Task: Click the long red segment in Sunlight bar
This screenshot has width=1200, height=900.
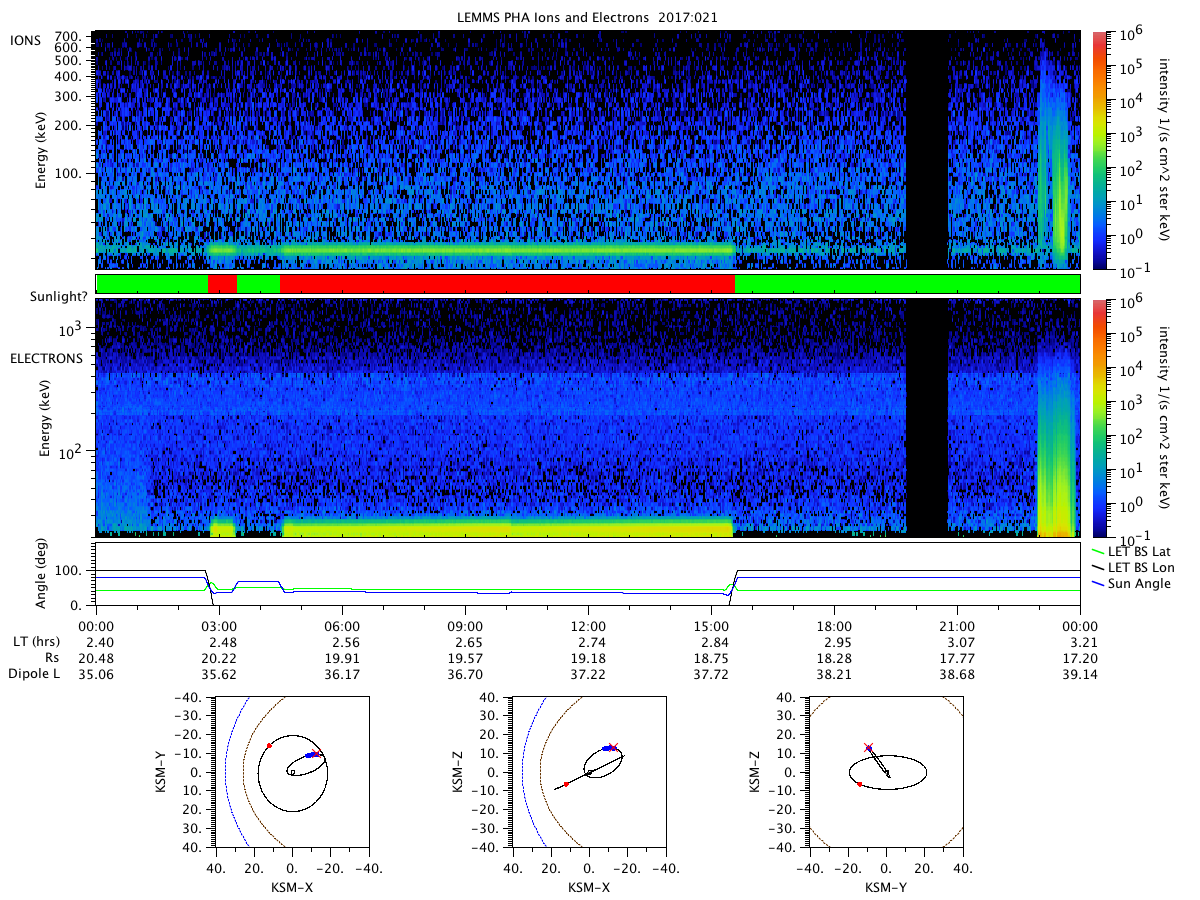Action: point(507,284)
